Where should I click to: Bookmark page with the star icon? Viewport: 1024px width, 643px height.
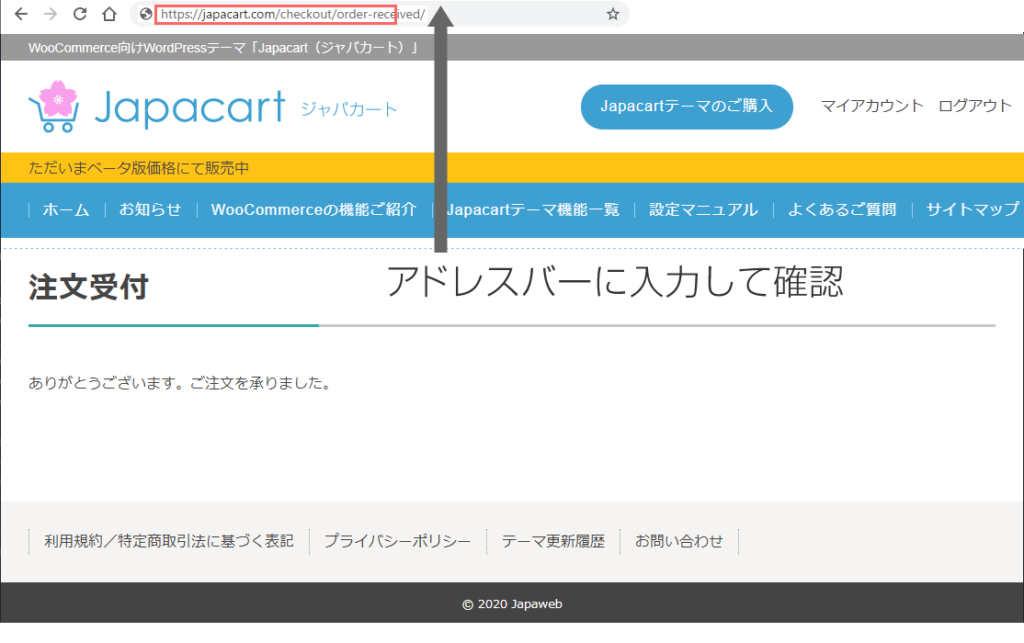613,14
